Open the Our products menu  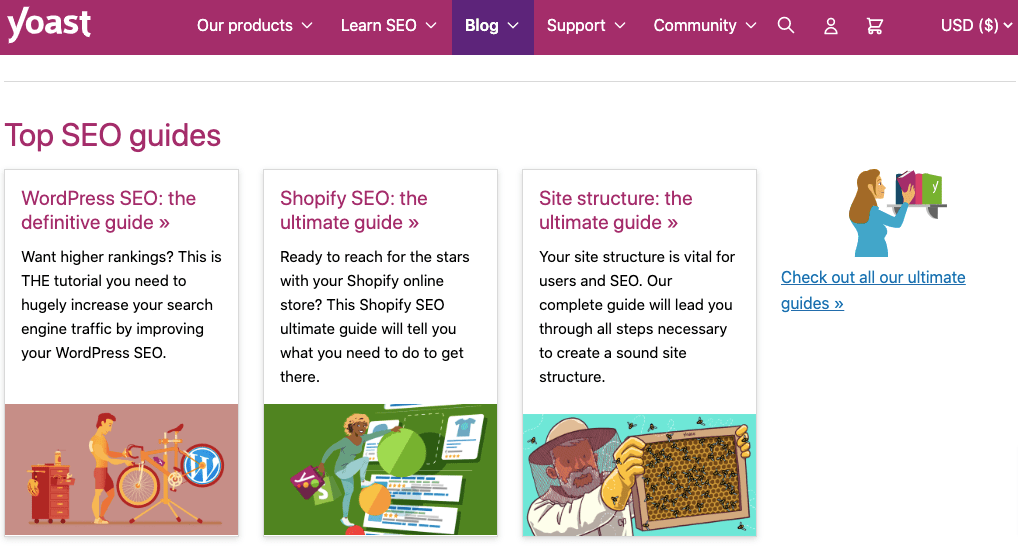(x=254, y=25)
